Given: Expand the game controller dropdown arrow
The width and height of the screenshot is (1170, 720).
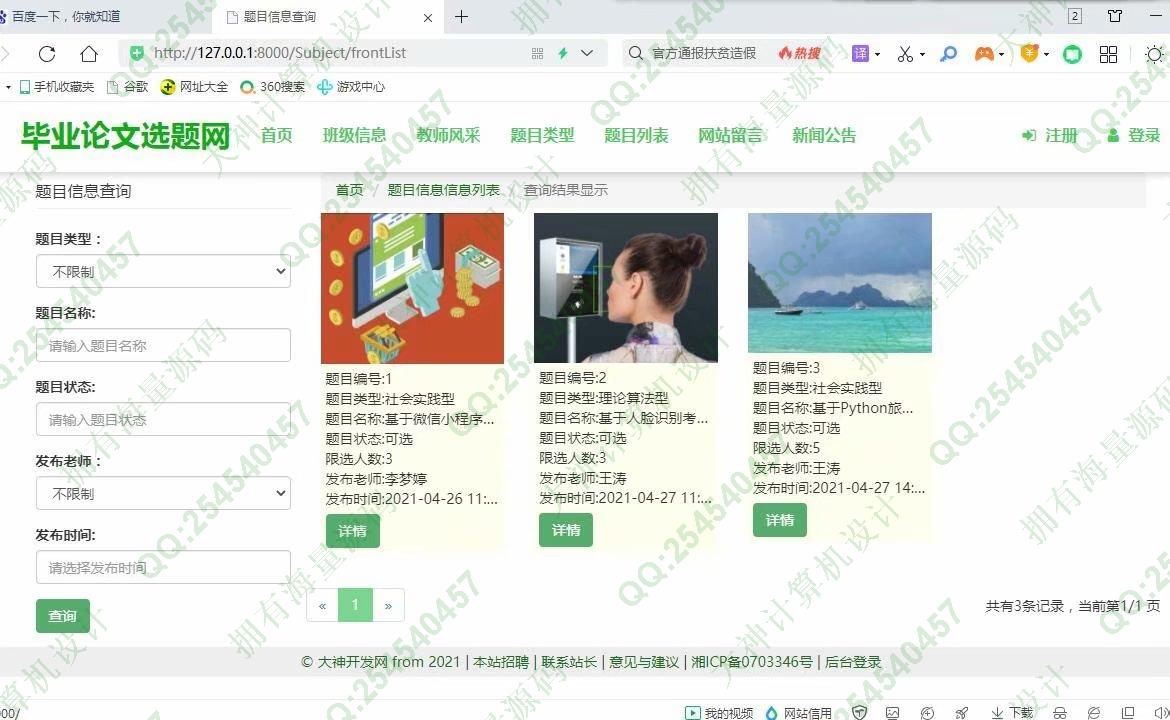Looking at the screenshot, I should coord(1001,54).
